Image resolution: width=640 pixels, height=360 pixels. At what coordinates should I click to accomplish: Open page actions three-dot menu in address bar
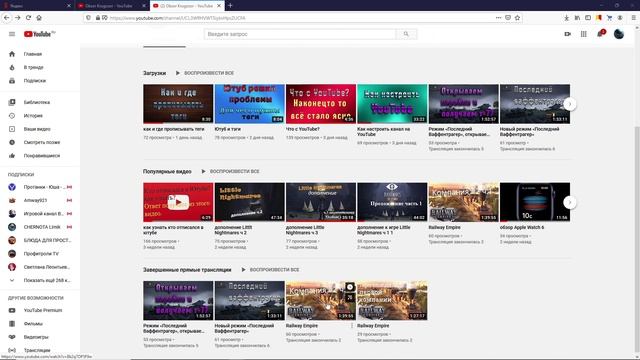pos(498,18)
